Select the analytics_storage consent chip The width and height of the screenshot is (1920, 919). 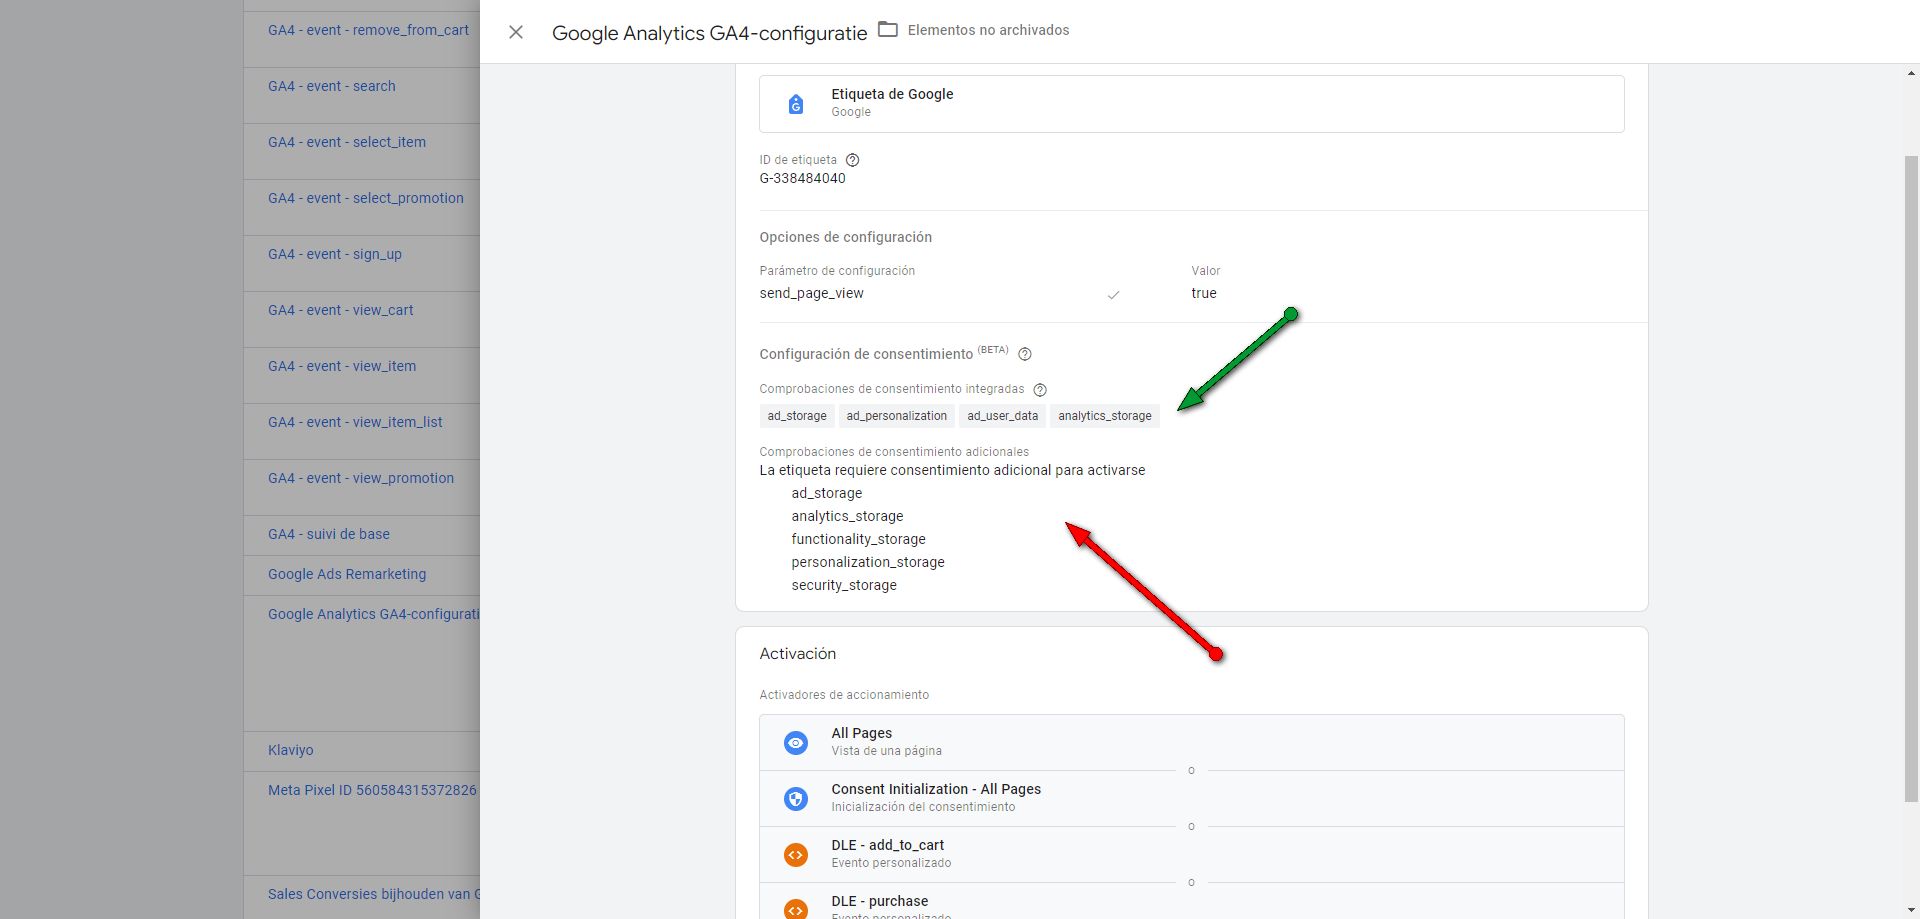coord(1104,416)
